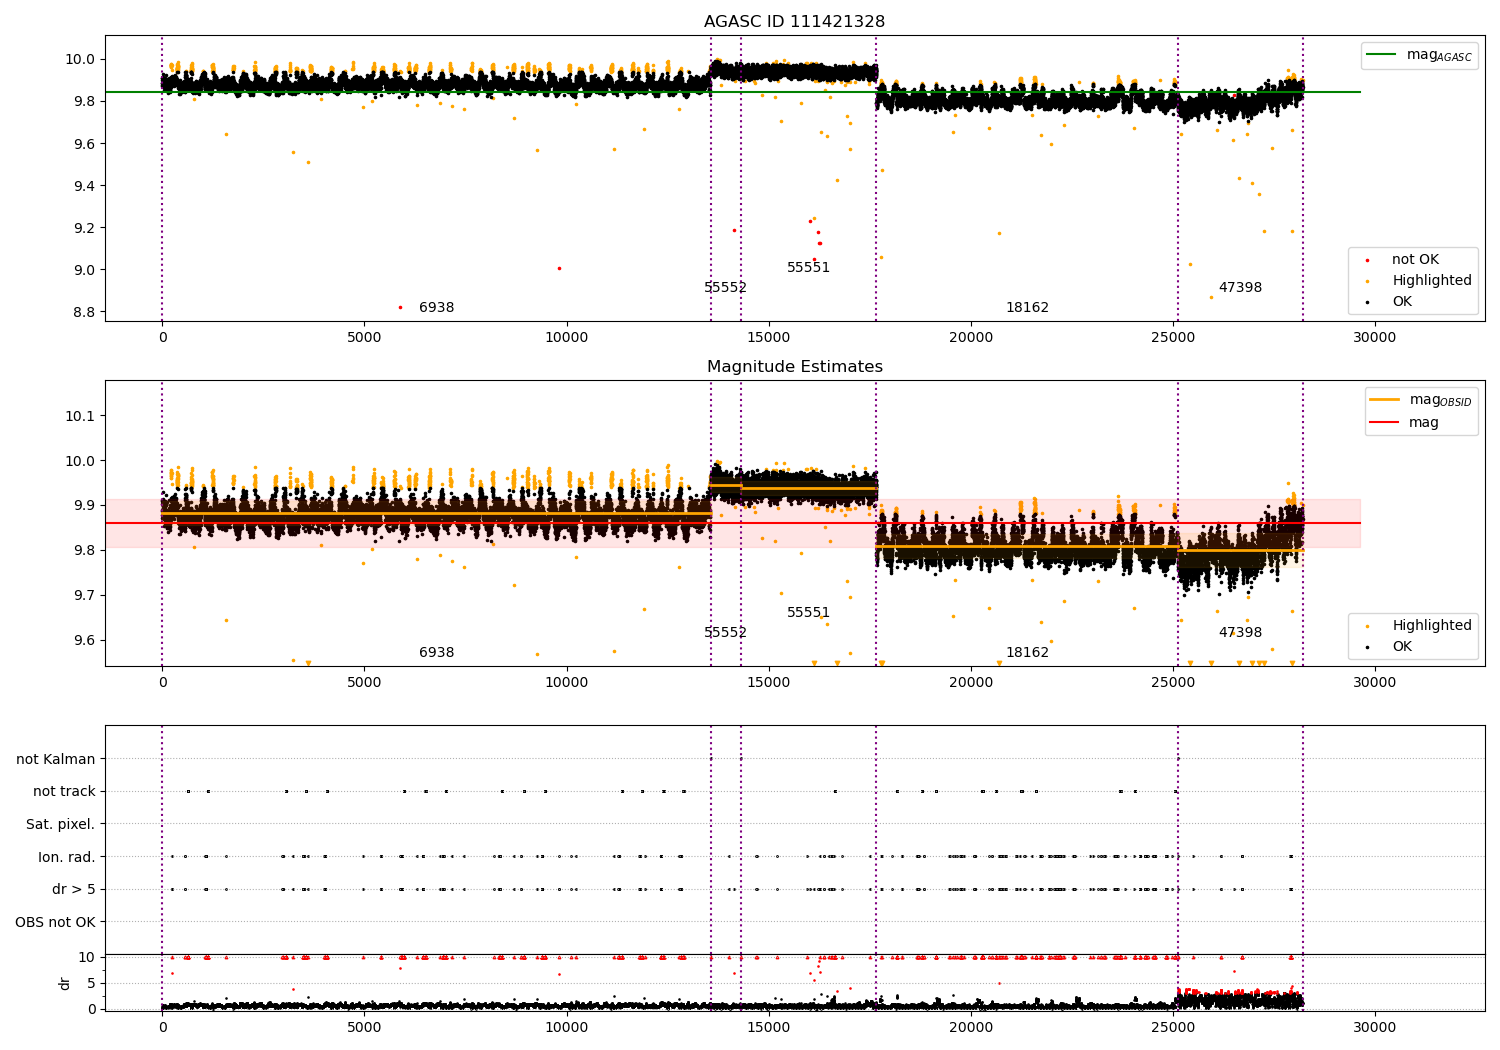Click OBSID label 47398 in Magnitude Estimates plot
This screenshot has width=1500, height=1050.
pos(1240,633)
